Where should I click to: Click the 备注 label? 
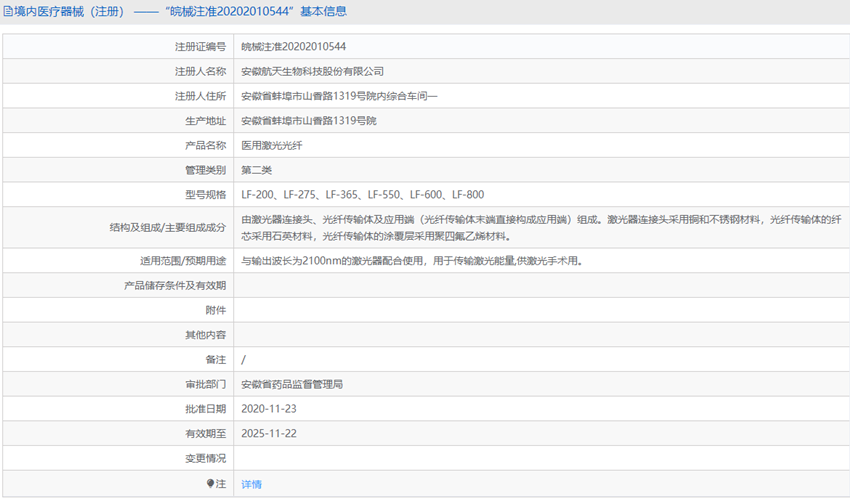coord(216,359)
